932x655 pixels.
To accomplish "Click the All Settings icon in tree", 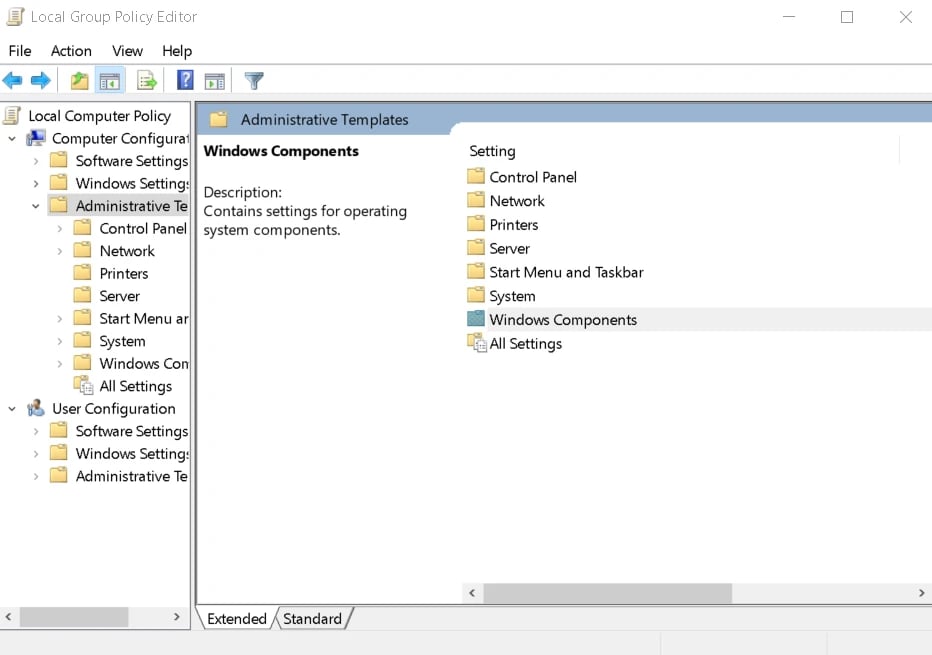I will (83, 386).
